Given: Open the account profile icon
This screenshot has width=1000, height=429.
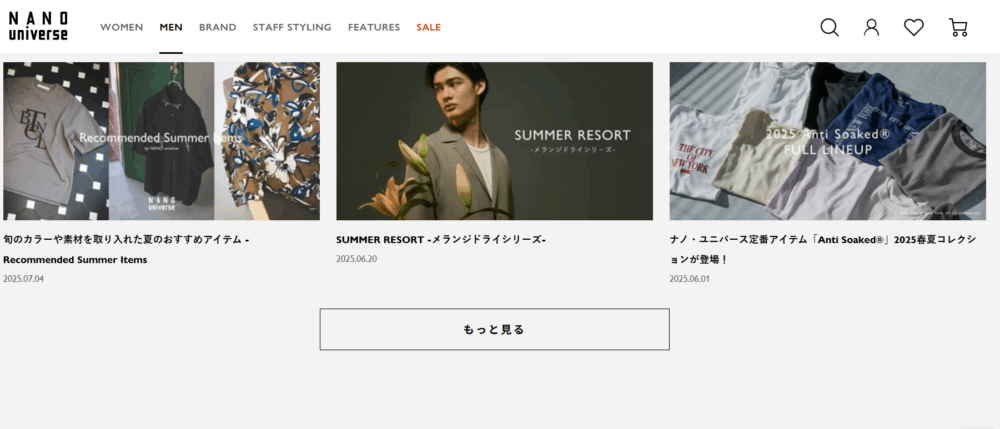Looking at the screenshot, I should coord(871,27).
